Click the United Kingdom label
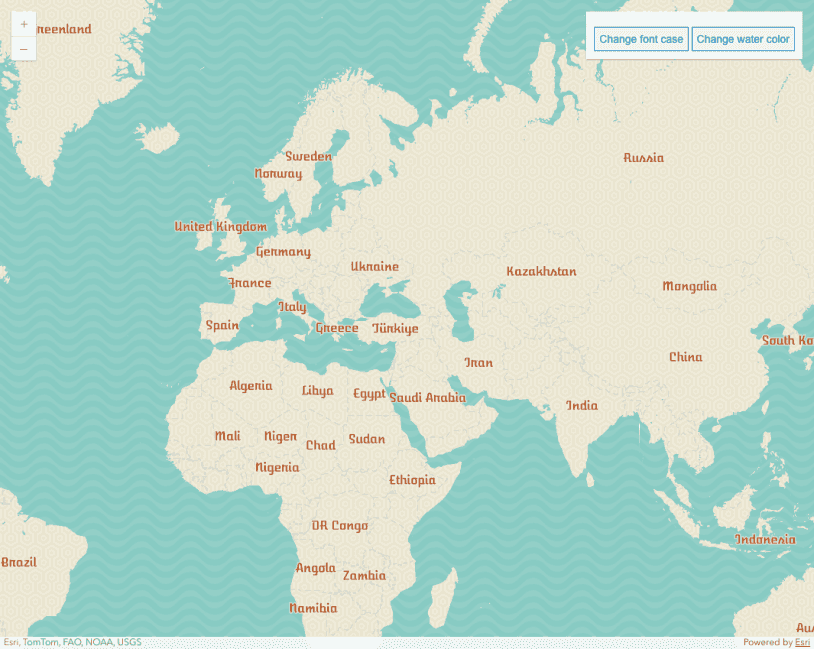 click(x=221, y=226)
